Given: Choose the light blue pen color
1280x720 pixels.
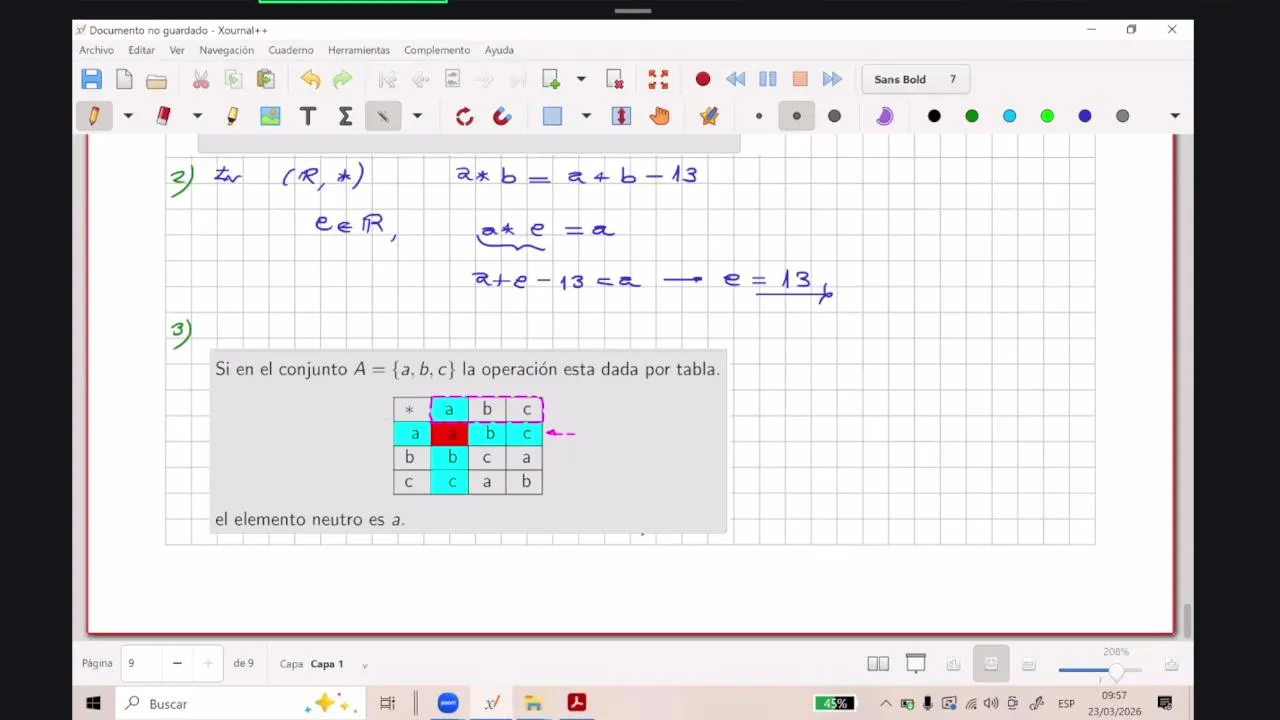Looking at the screenshot, I should 1009,116.
